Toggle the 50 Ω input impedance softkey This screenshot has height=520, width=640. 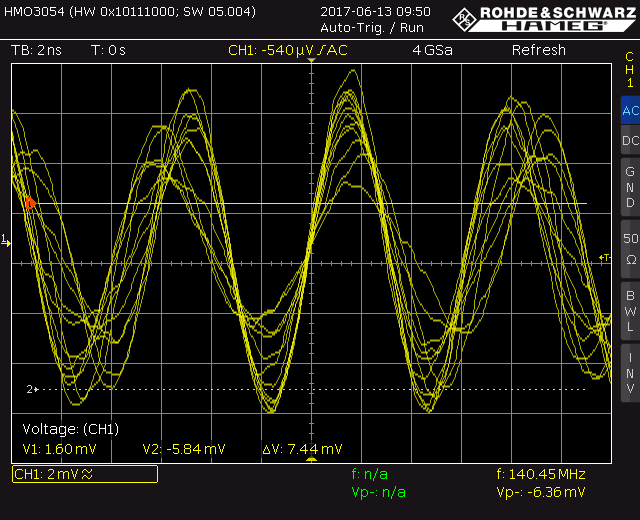point(630,247)
